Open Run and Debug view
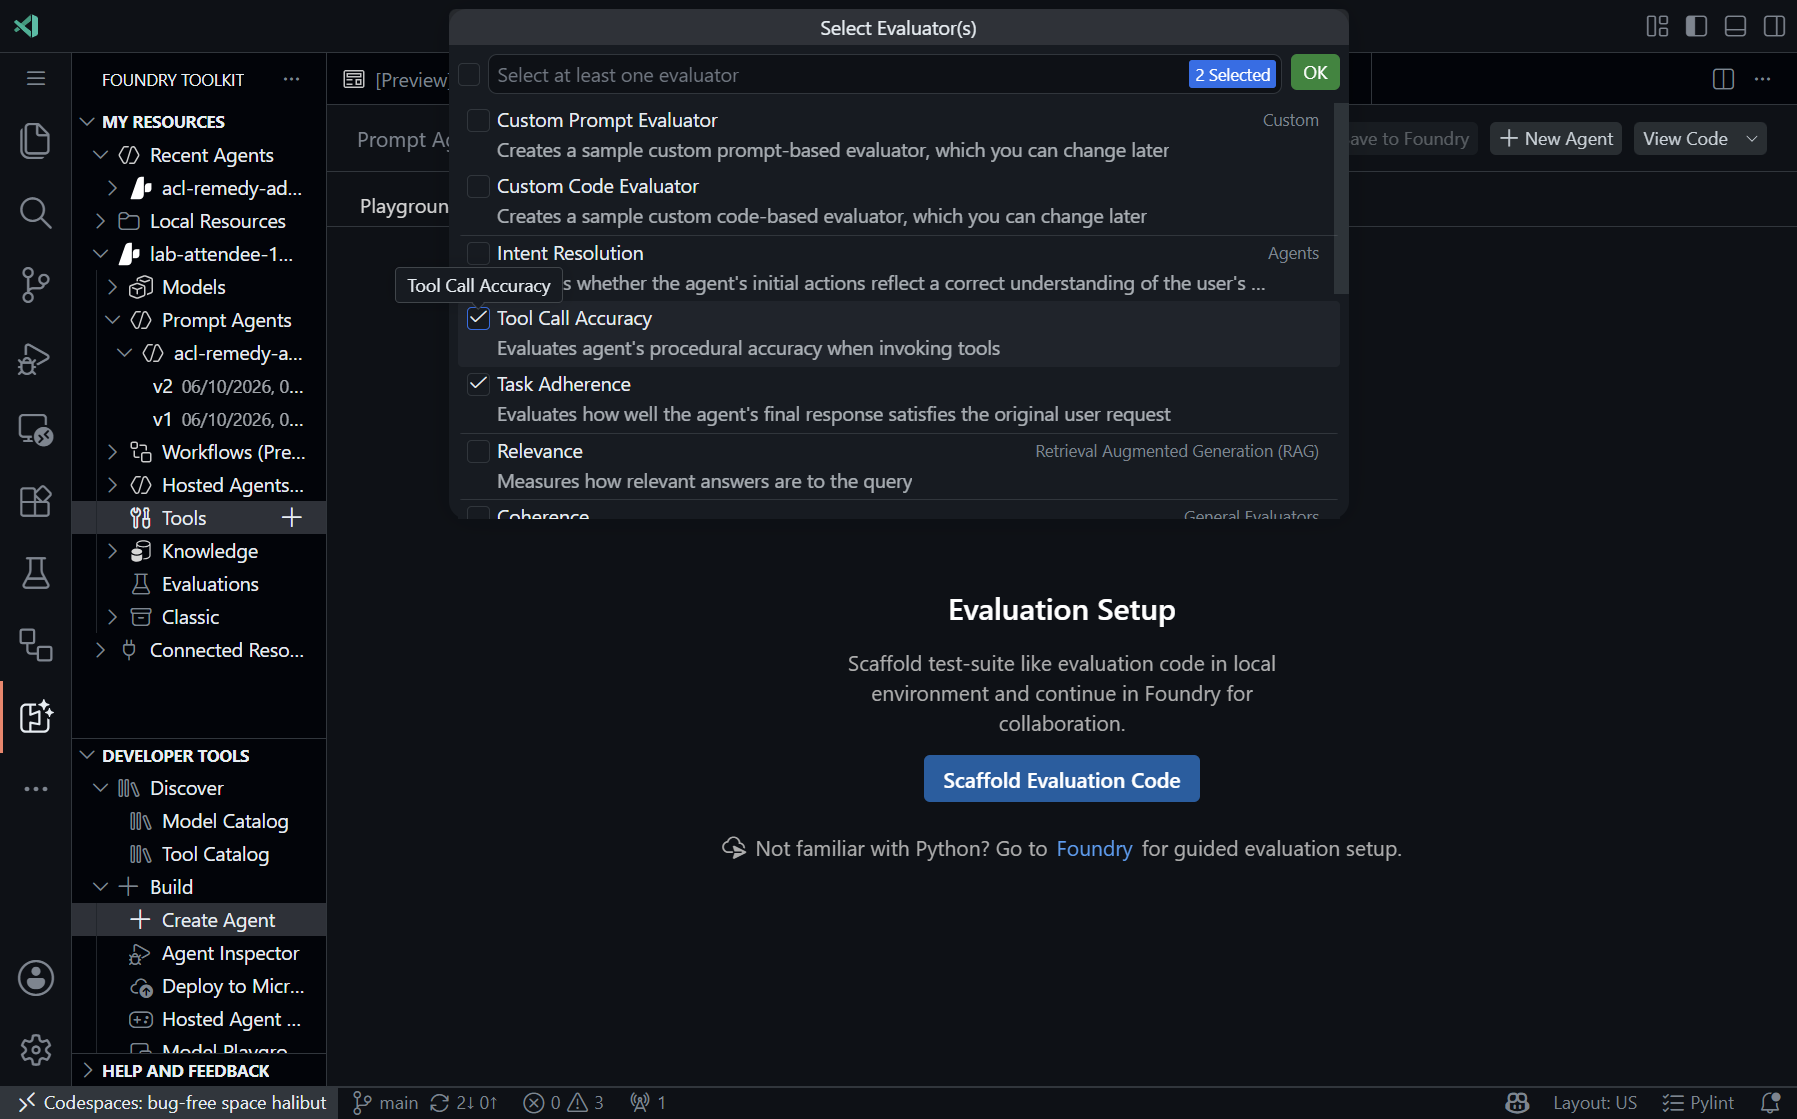The image size is (1797, 1119). pos(36,357)
